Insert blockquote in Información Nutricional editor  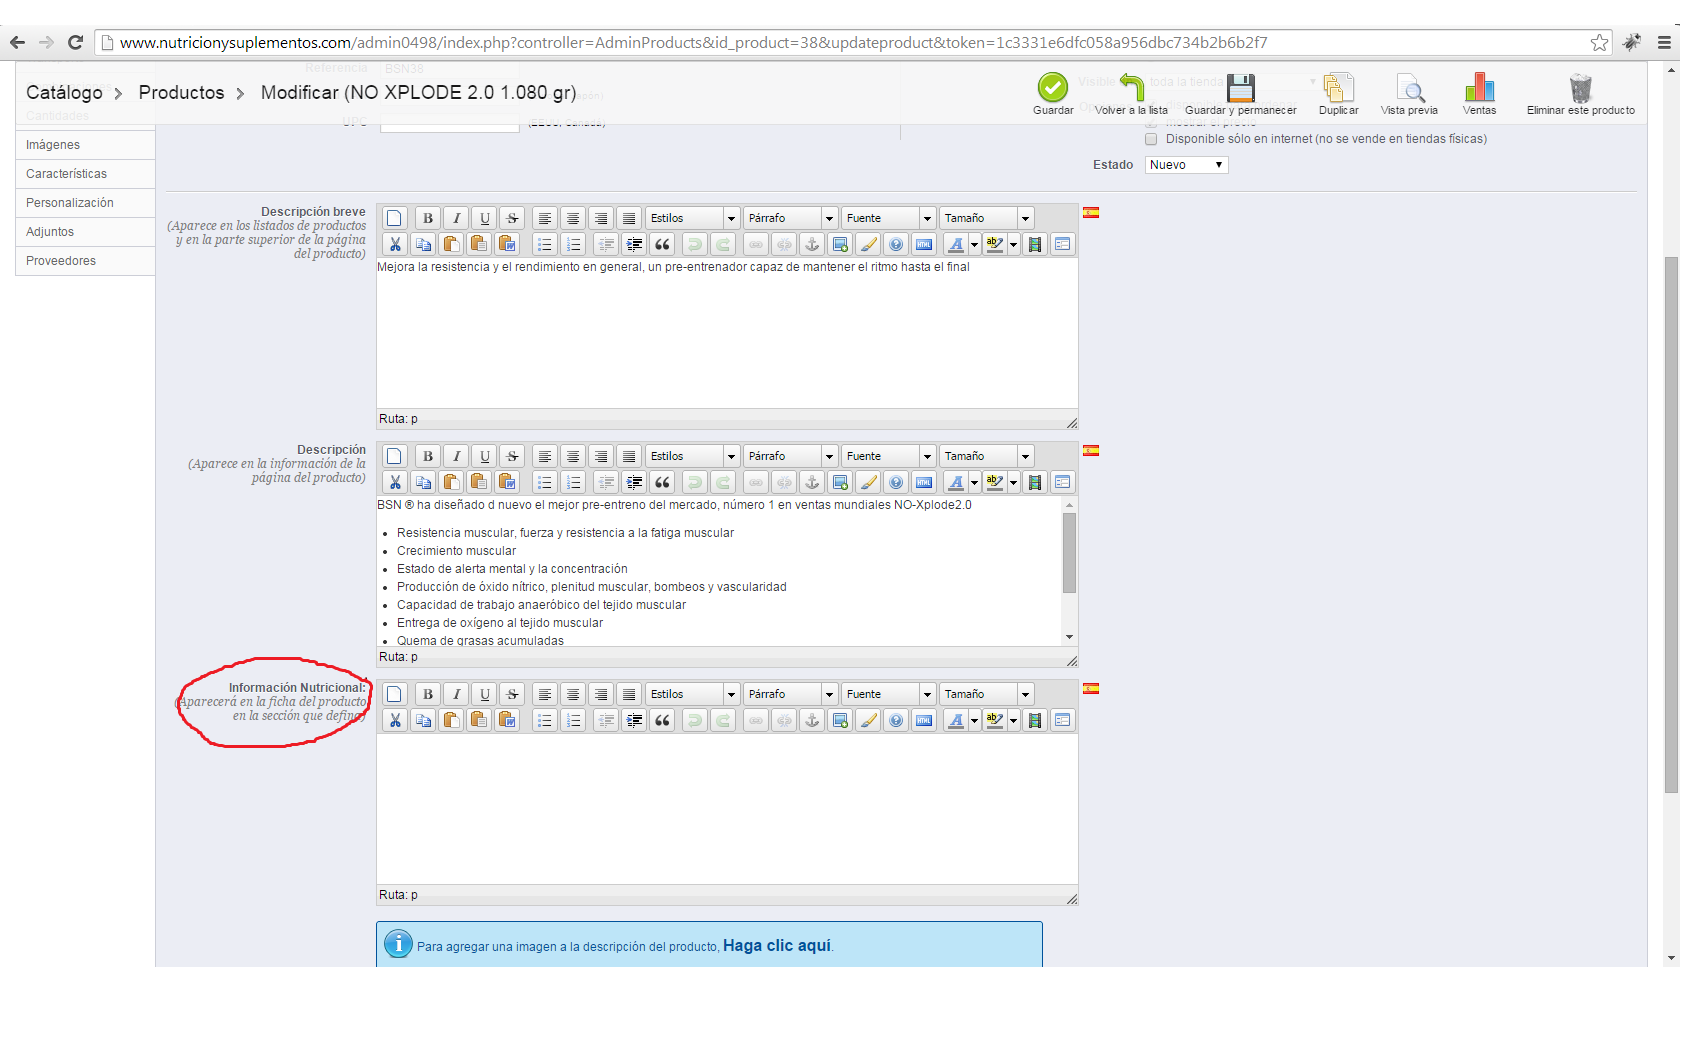[x=662, y=720]
